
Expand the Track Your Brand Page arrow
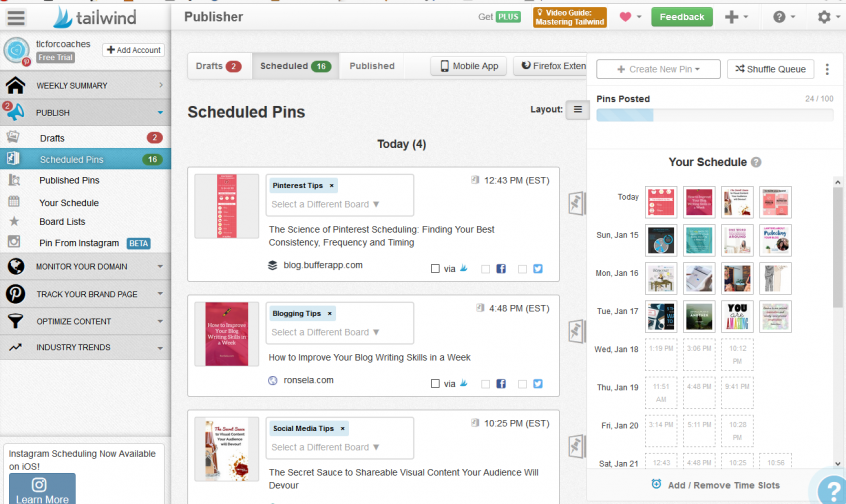pyautogui.click(x=160, y=294)
